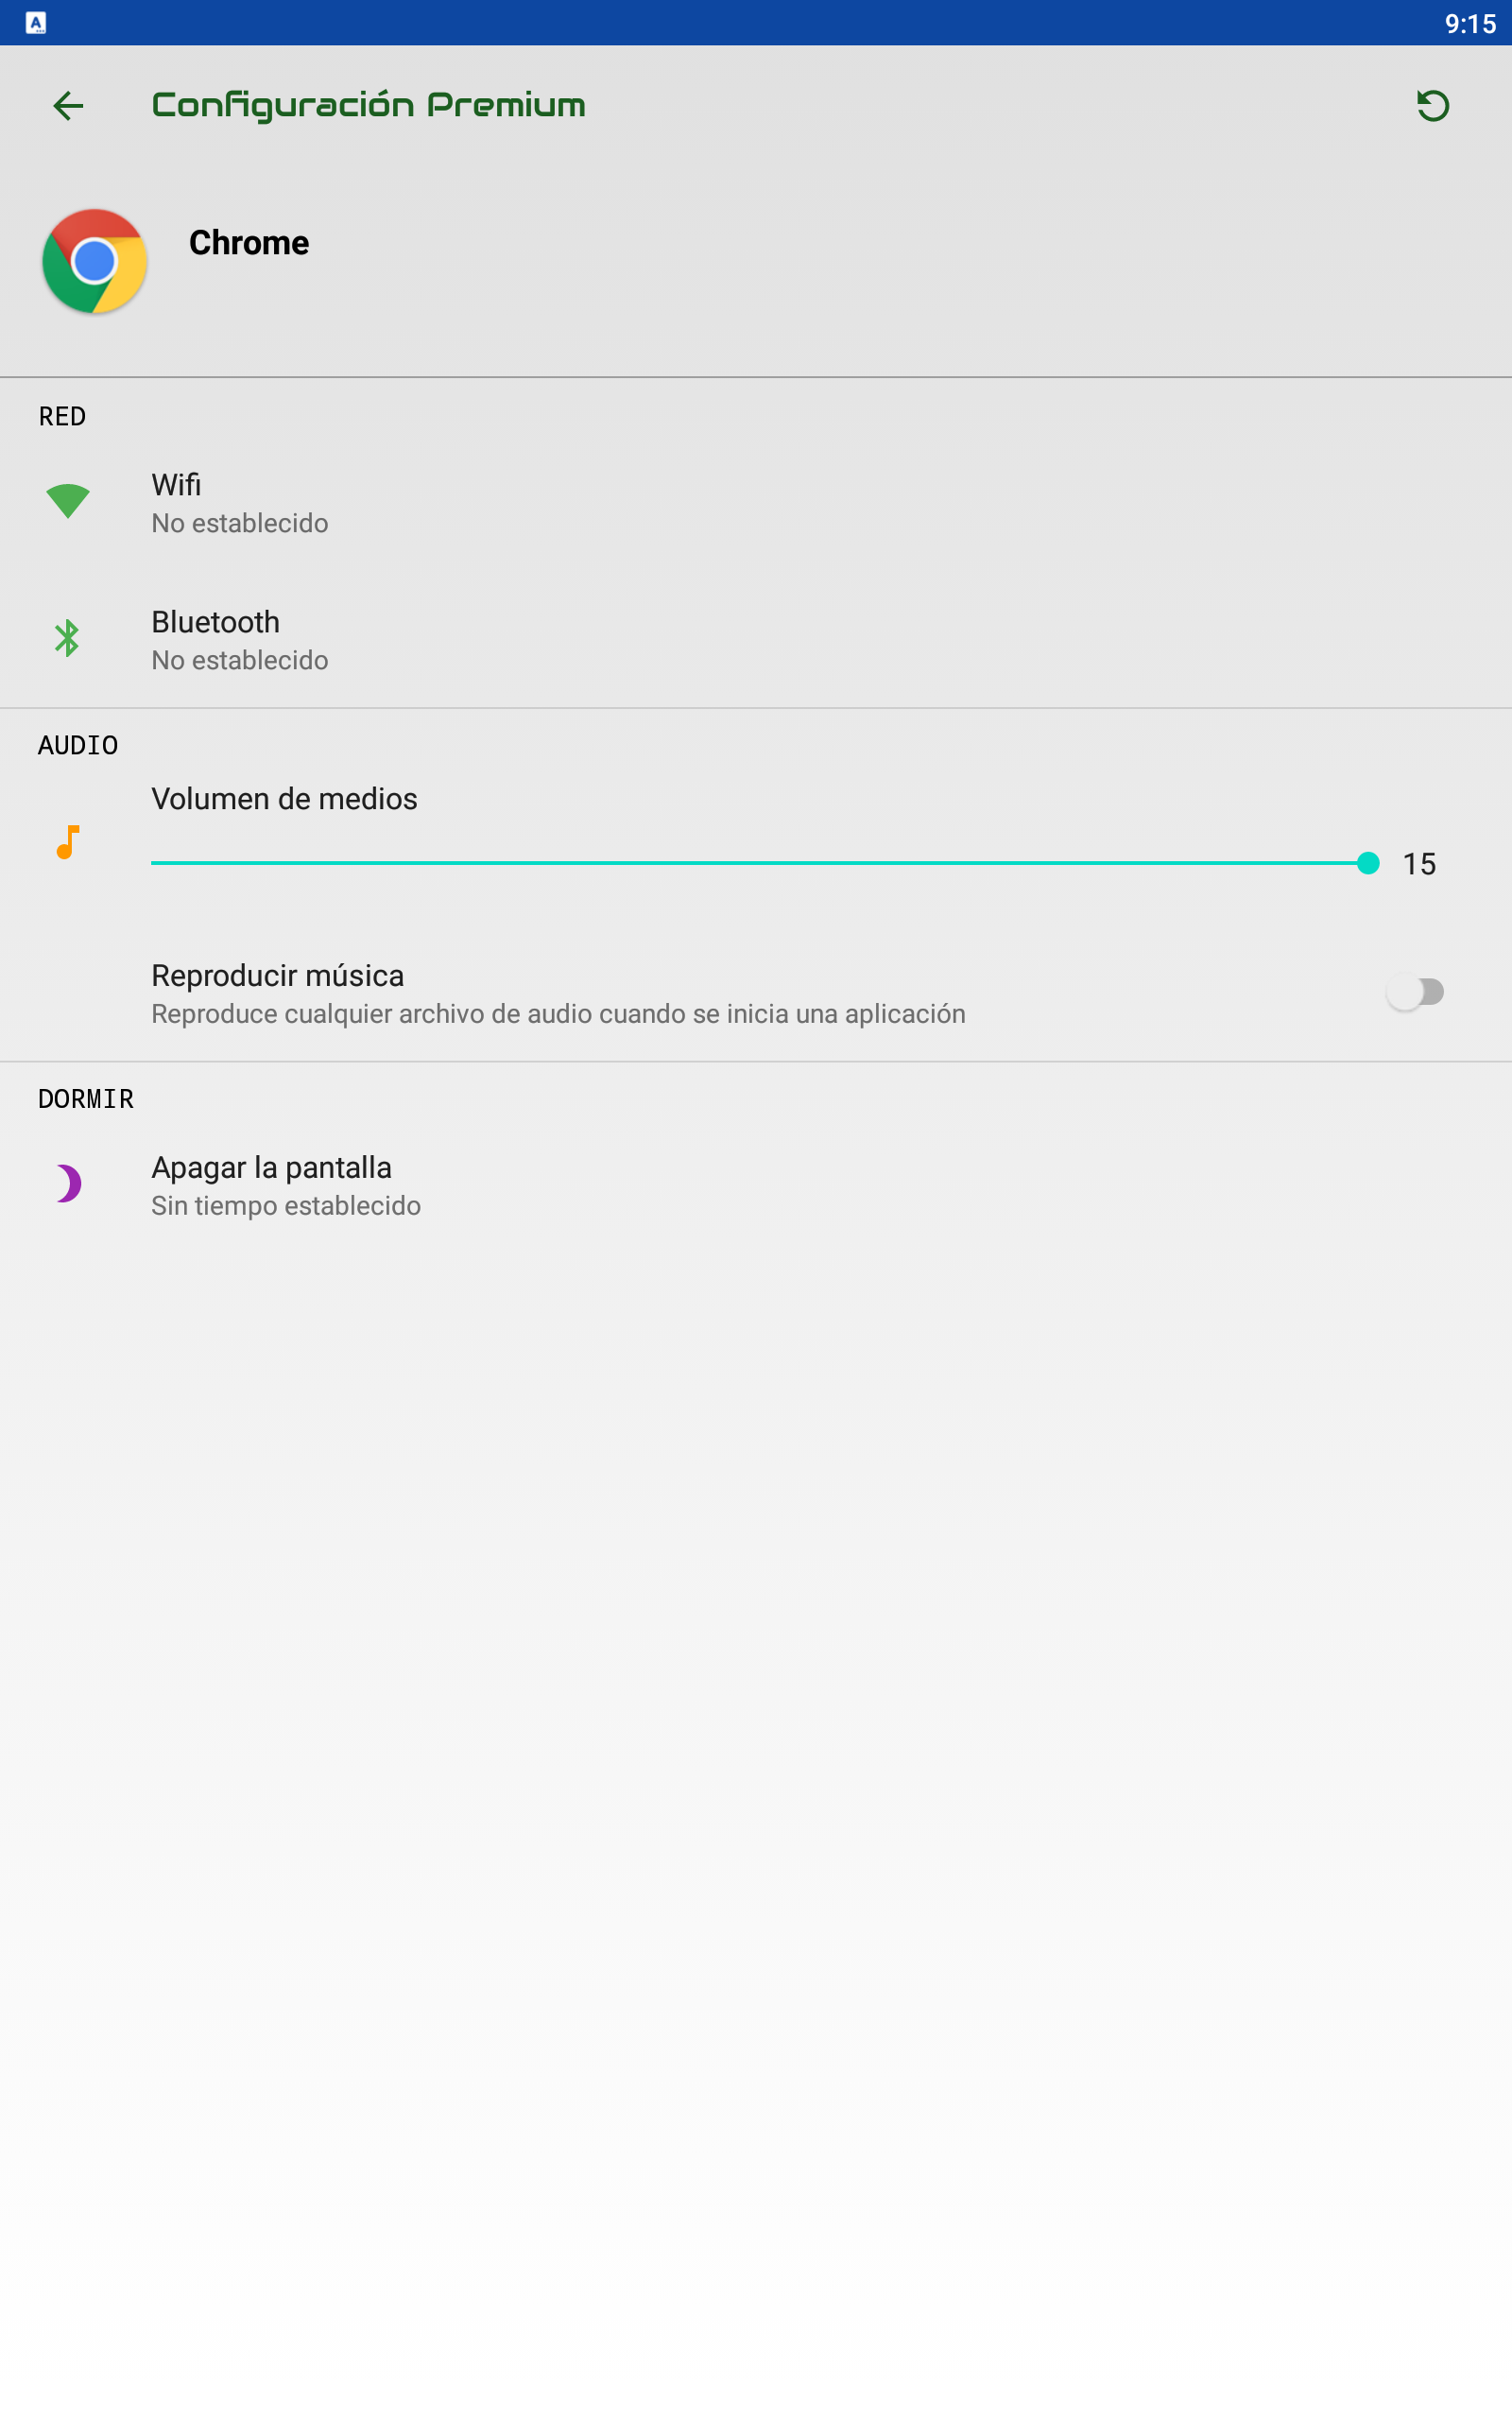Open Apagar la pantalla time setting
The height and width of the screenshot is (2420, 1512).
[756, 1185]
